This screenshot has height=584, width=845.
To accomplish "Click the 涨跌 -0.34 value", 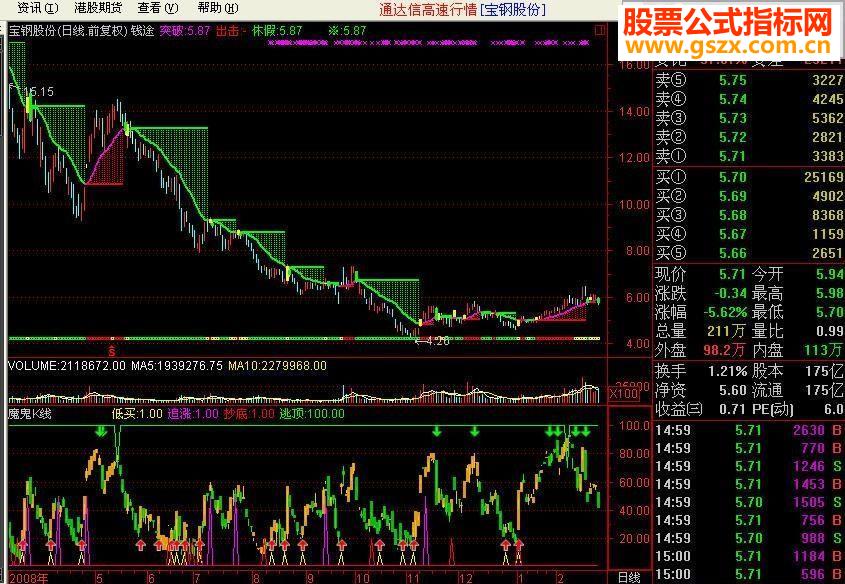I will (x=731, y=293).
